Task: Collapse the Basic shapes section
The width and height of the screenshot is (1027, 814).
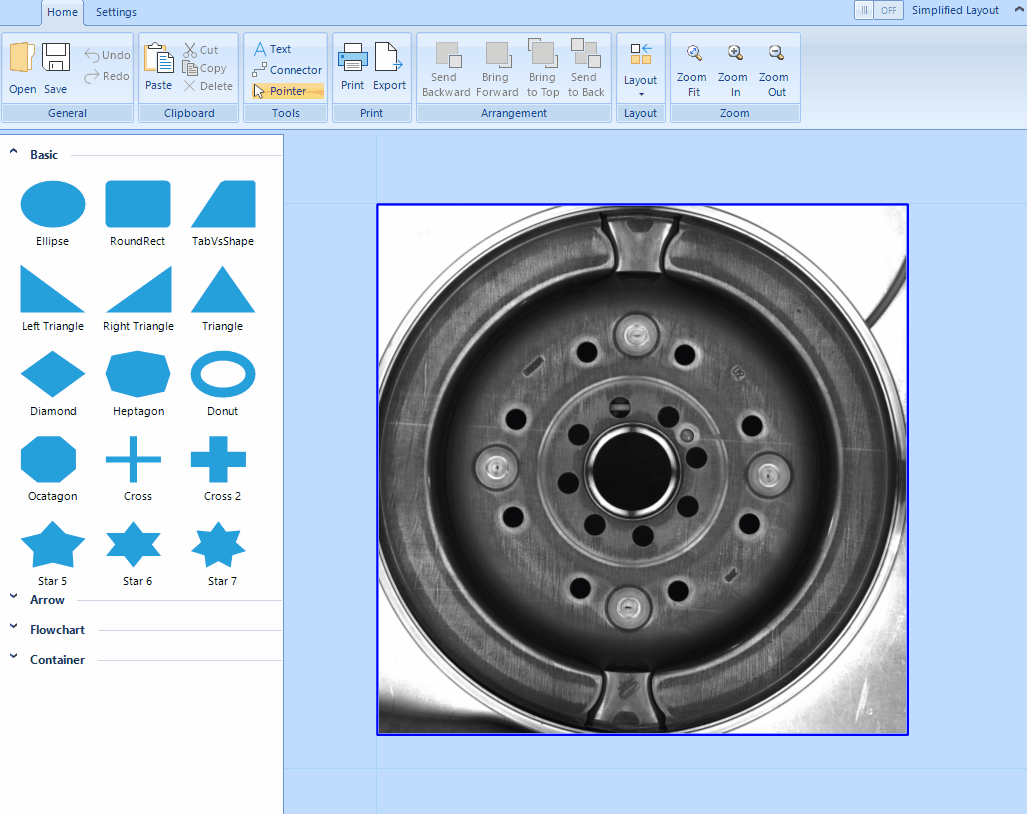Action: 44,155
